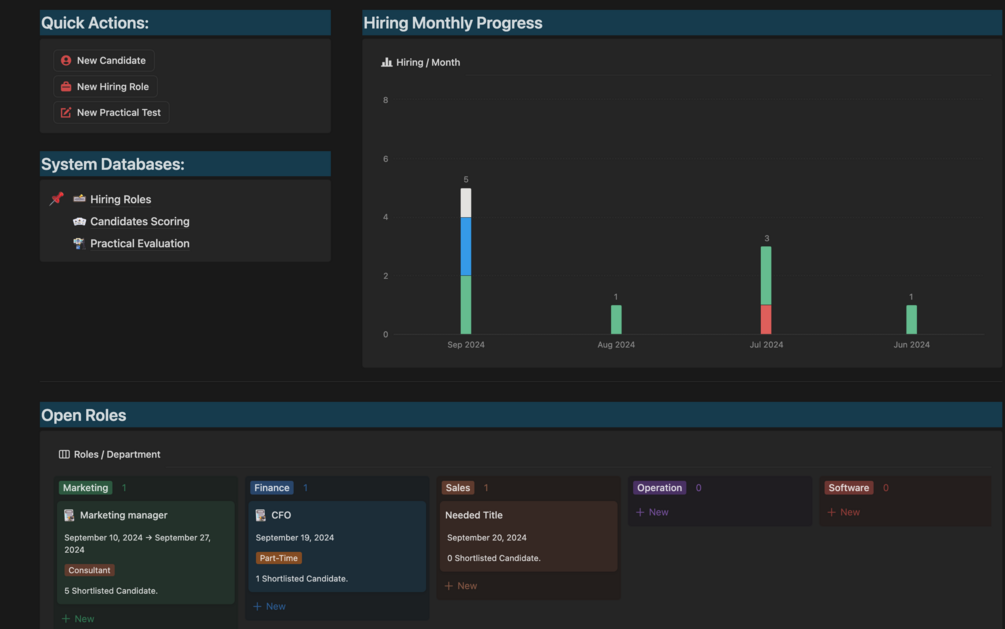1005x629 pixels.
Task: Click the board icon beside Roles / Department
Action: point(64,454)
